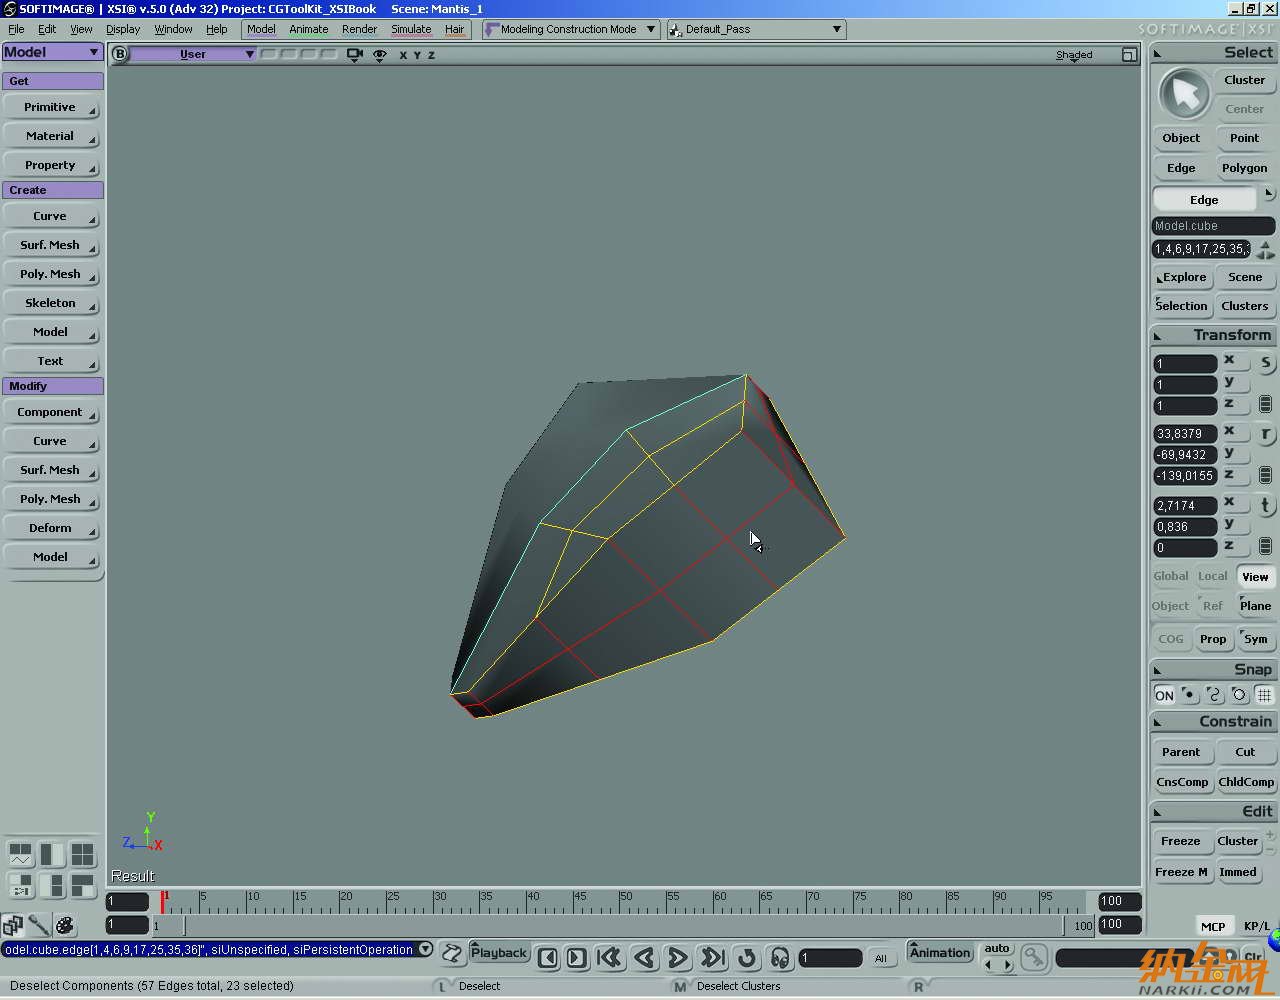The image size is (1280, 1000).
Task: Toggle loop playback icon
Action: pyautogui.click(x=746, y=958)
